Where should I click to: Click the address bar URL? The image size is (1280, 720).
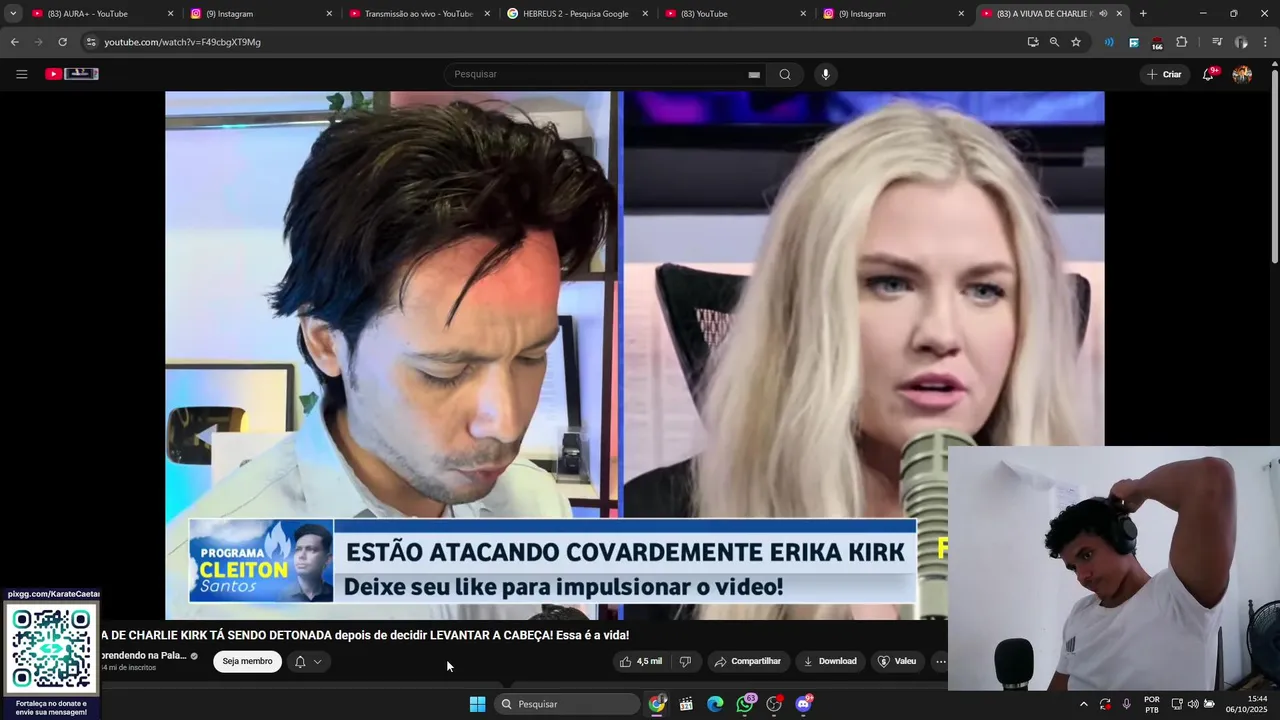click(182, 42)
